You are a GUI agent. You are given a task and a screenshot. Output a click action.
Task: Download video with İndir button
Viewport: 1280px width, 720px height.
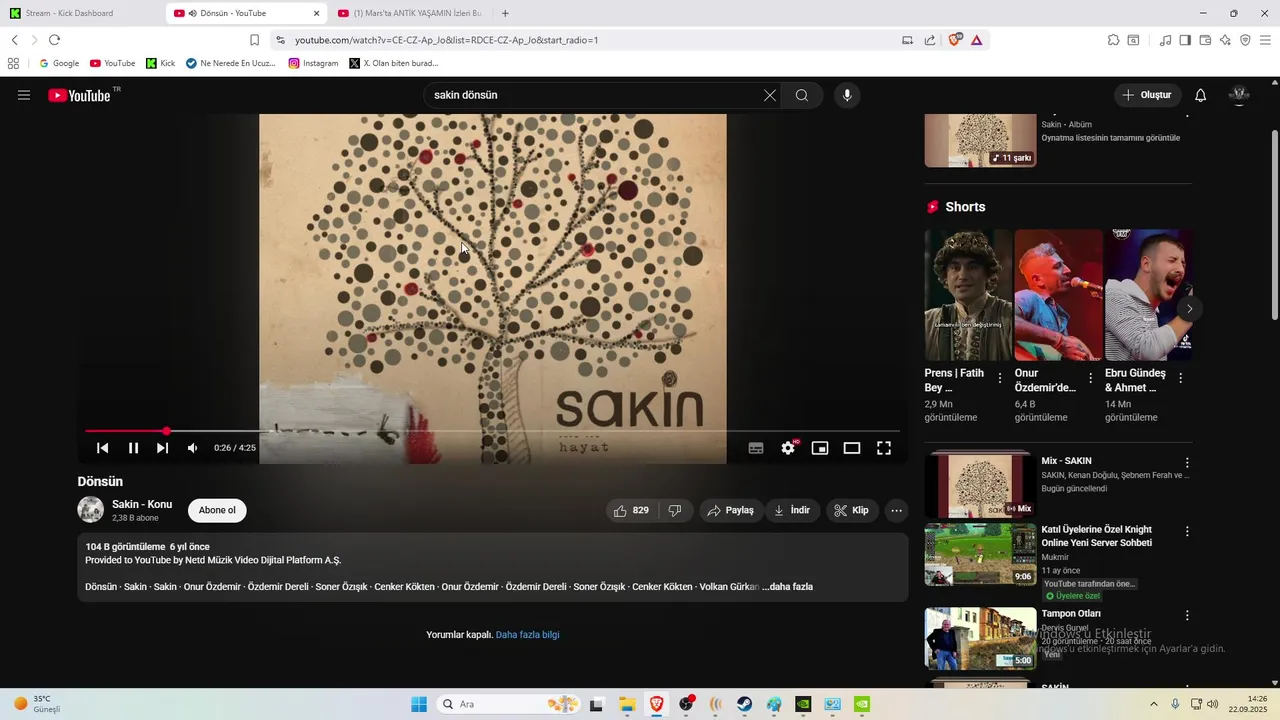tap(792, 510)
